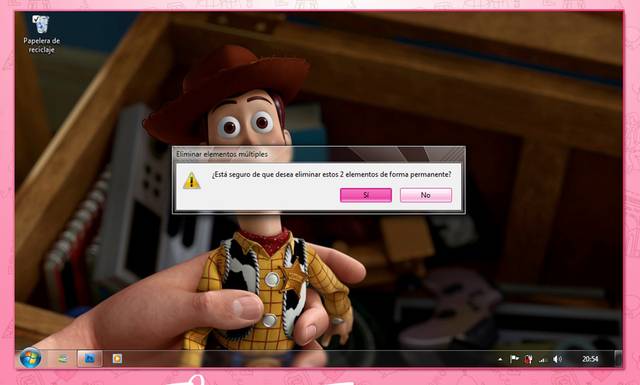Click the permanent deletion question text
Viewport: 640px width, 385px height.
[331, 174]
